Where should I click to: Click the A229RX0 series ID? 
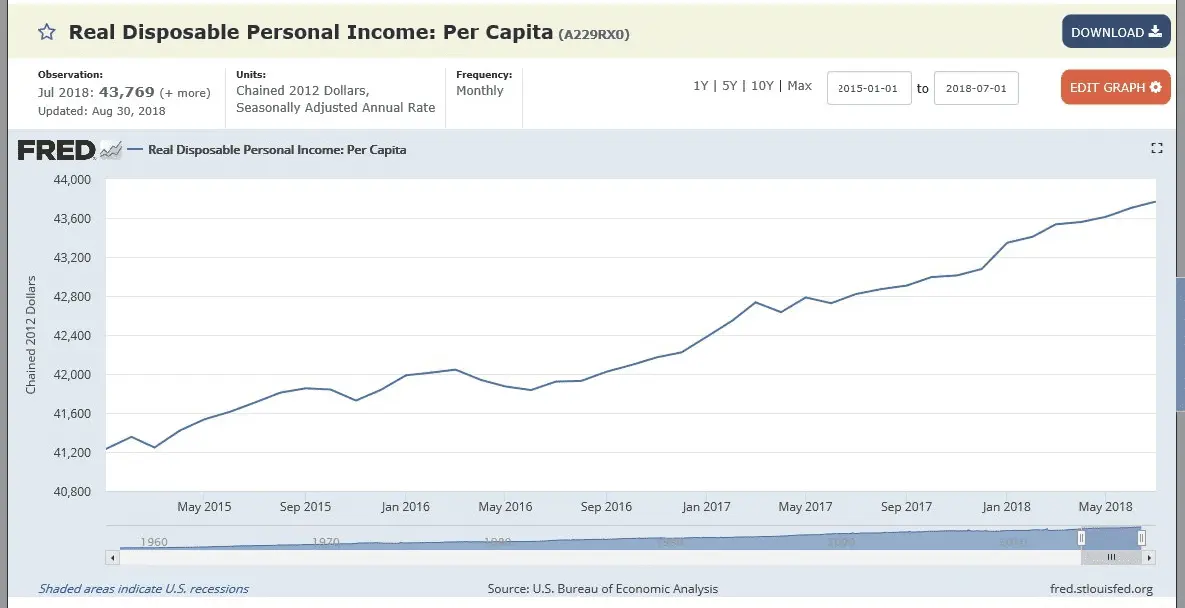[594, 34]
